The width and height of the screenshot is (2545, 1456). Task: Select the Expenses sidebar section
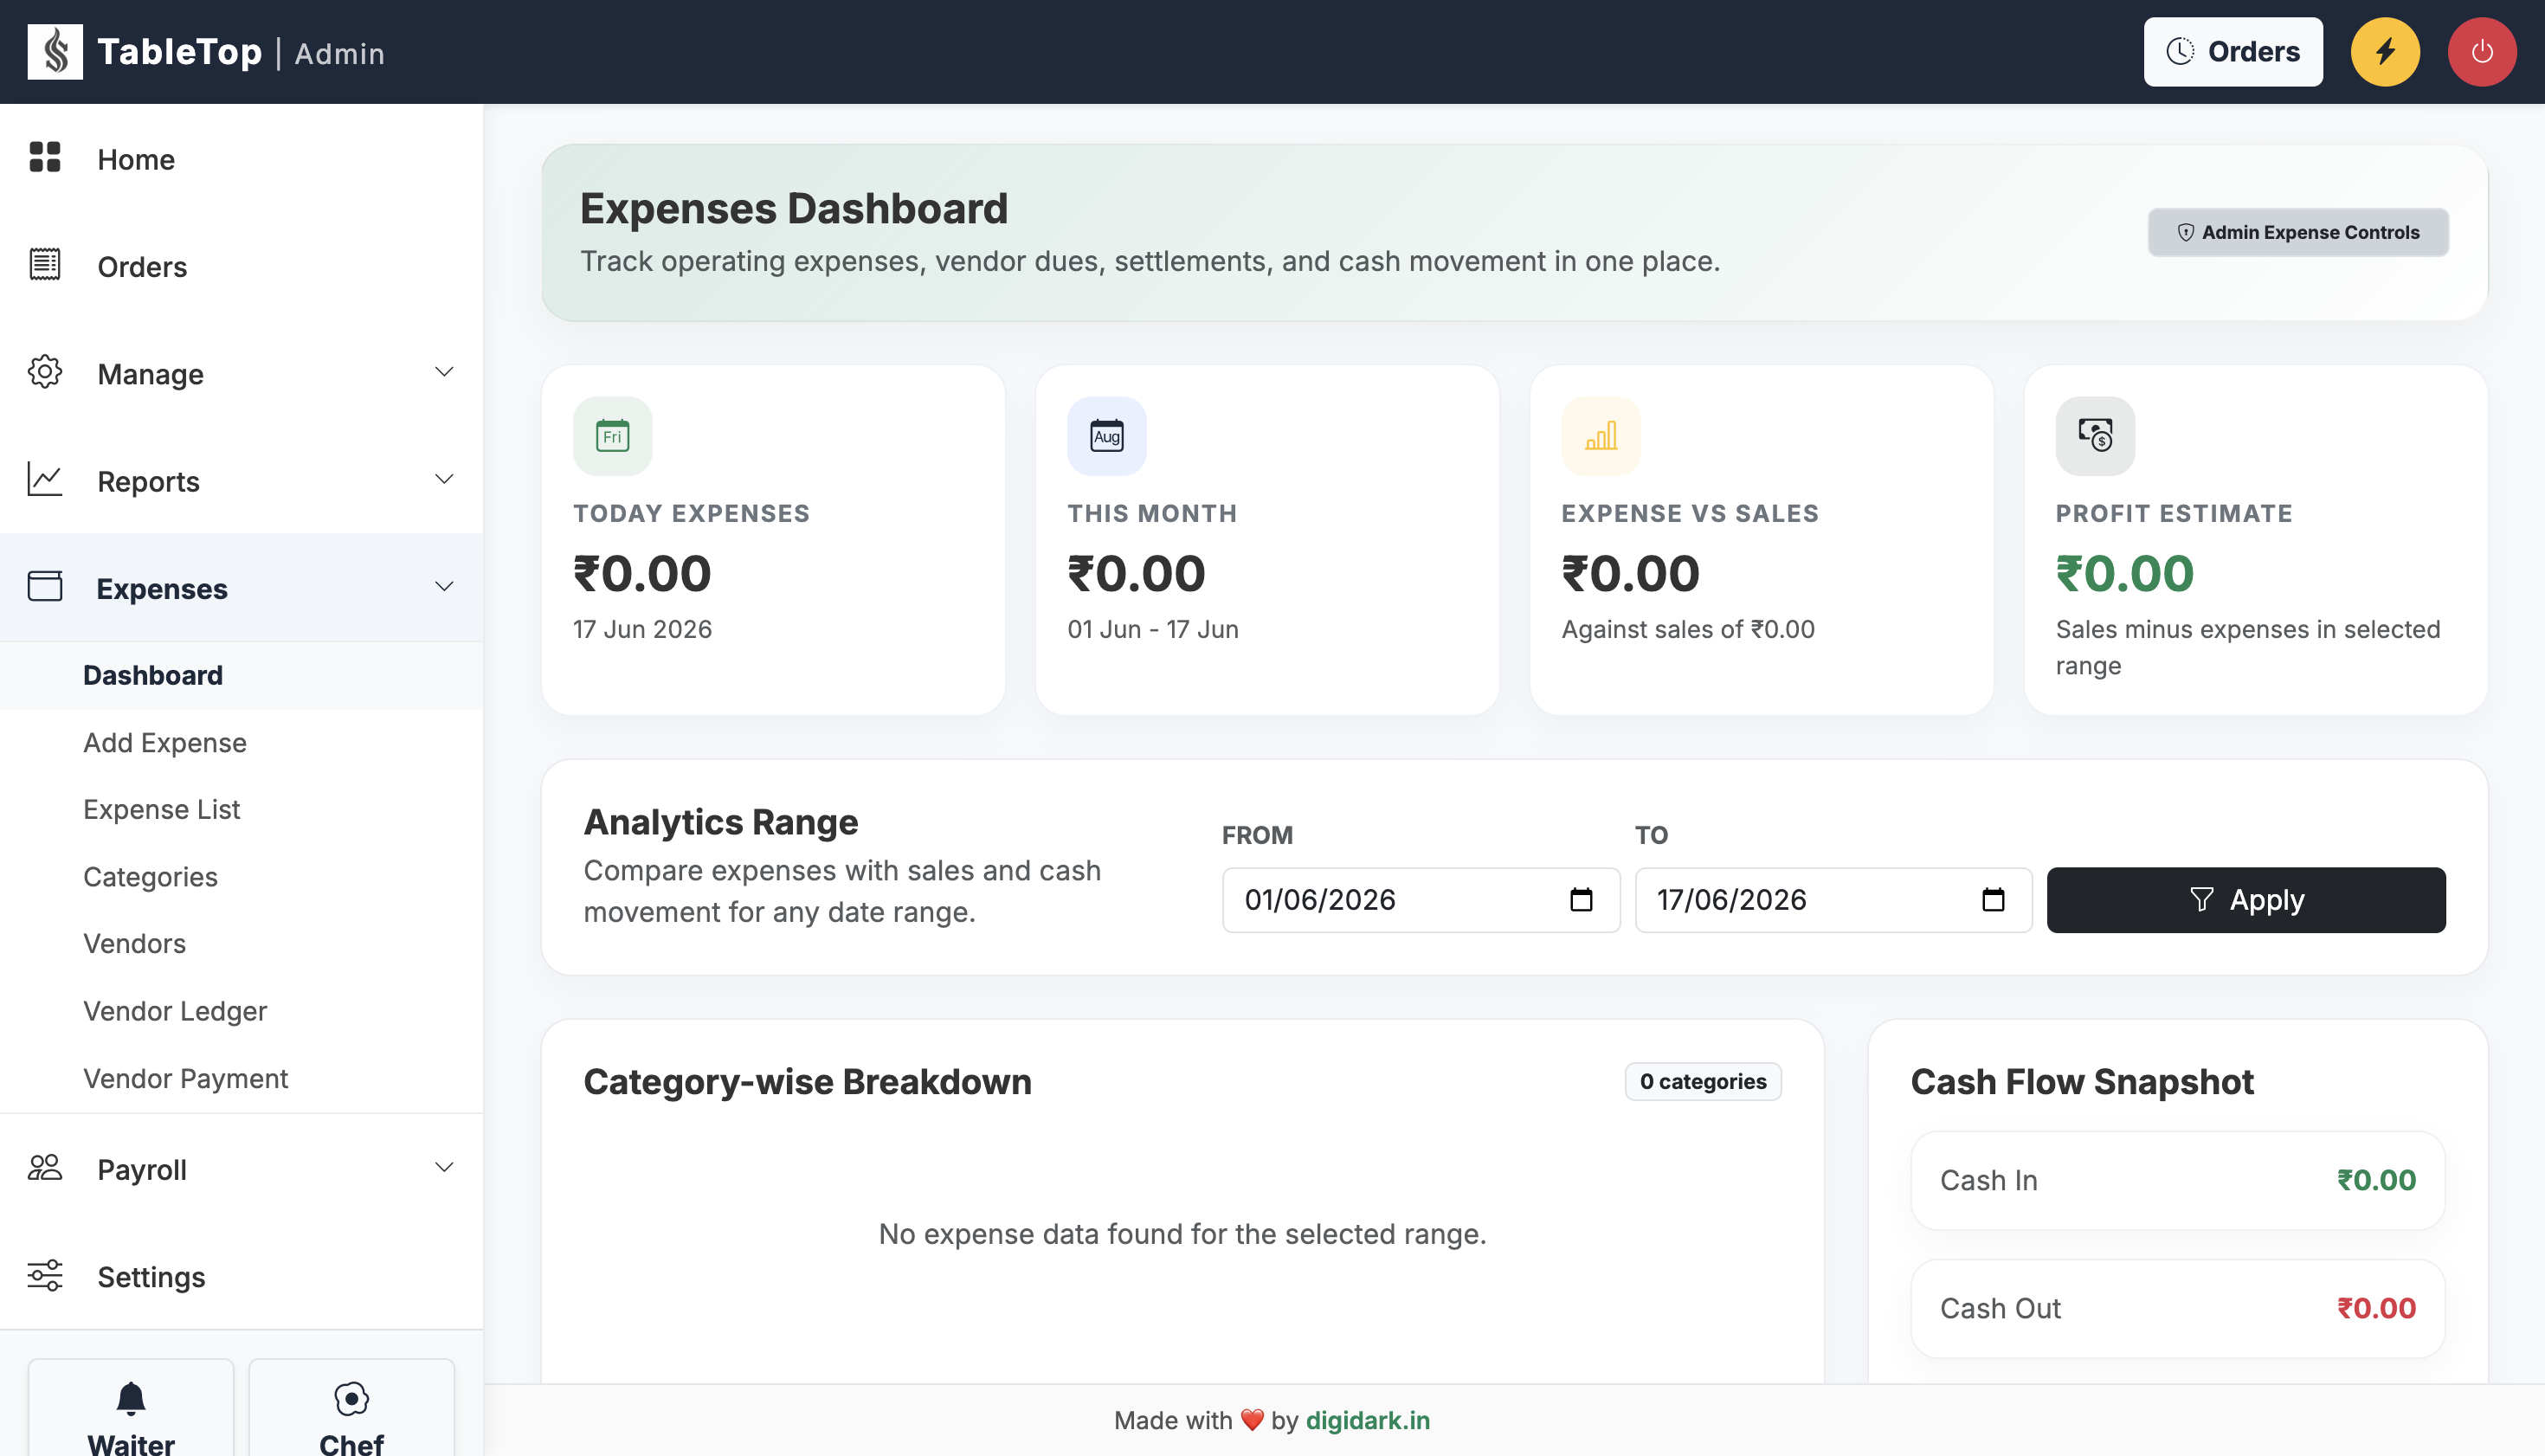tap(241, 588)
